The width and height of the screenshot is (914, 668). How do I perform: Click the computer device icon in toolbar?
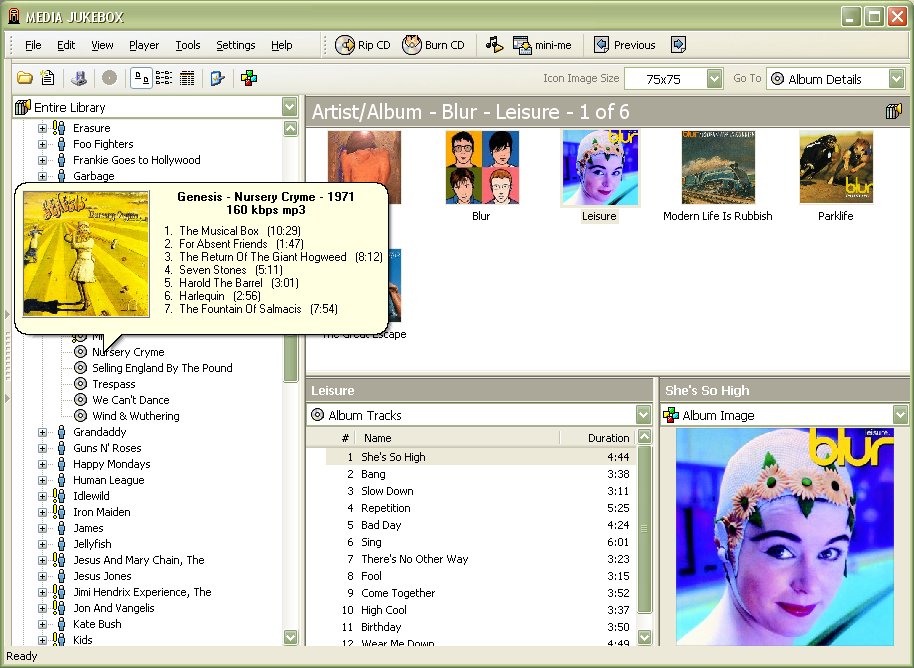tap(79, 78)
